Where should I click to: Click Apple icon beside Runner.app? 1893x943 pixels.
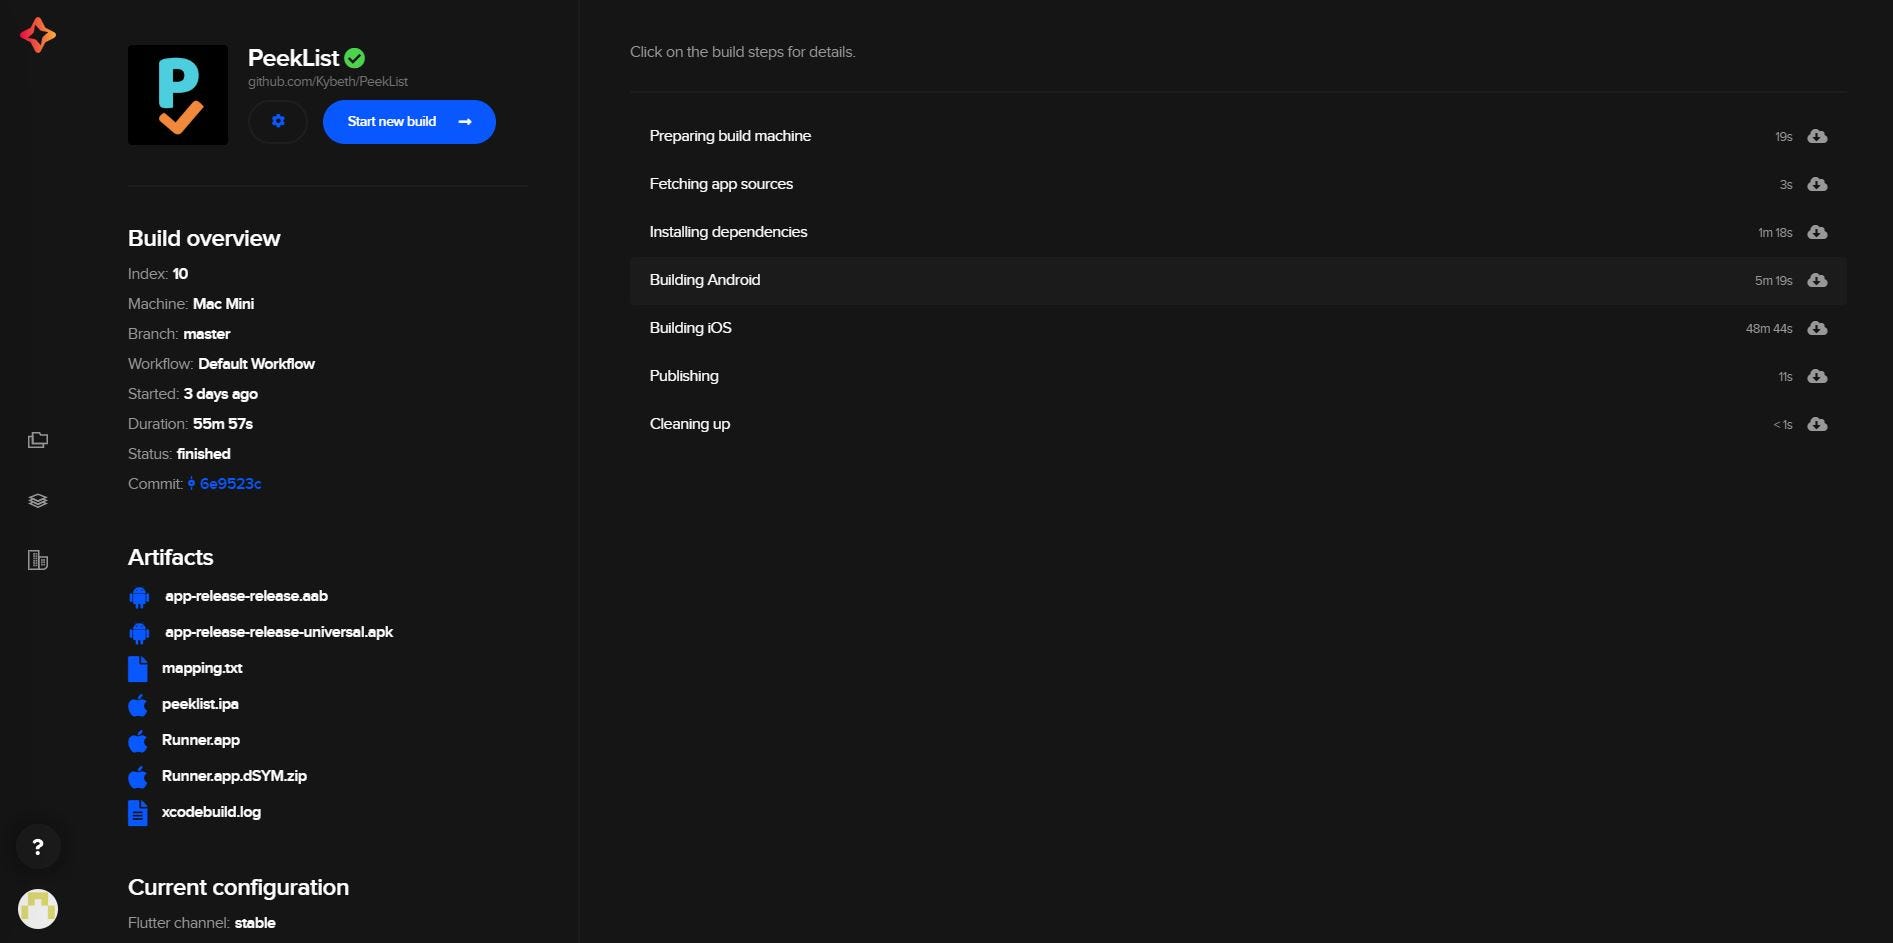pyautogui.click(x=138, y=741)
